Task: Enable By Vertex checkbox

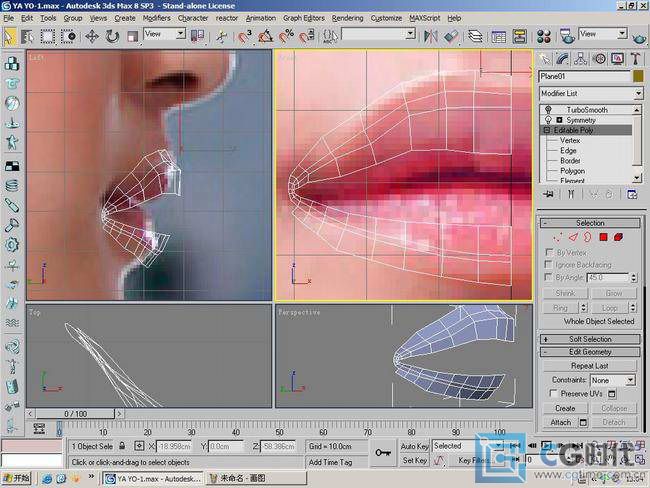Action: (x=549, y=252)
